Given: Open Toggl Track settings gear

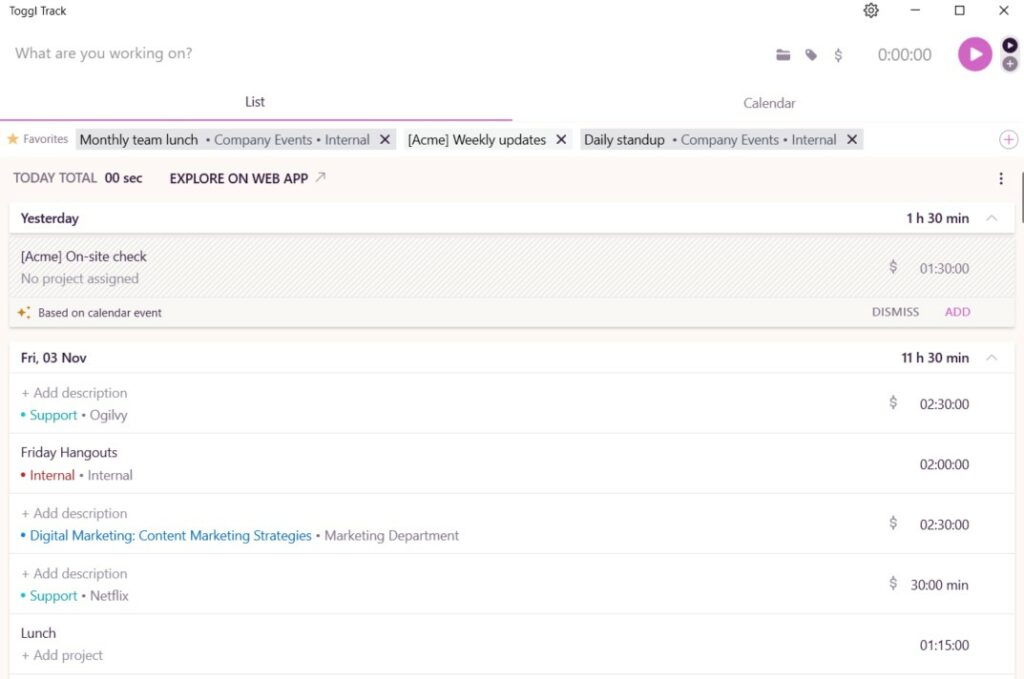Looking at the screenshot, I should coord(870,10).
